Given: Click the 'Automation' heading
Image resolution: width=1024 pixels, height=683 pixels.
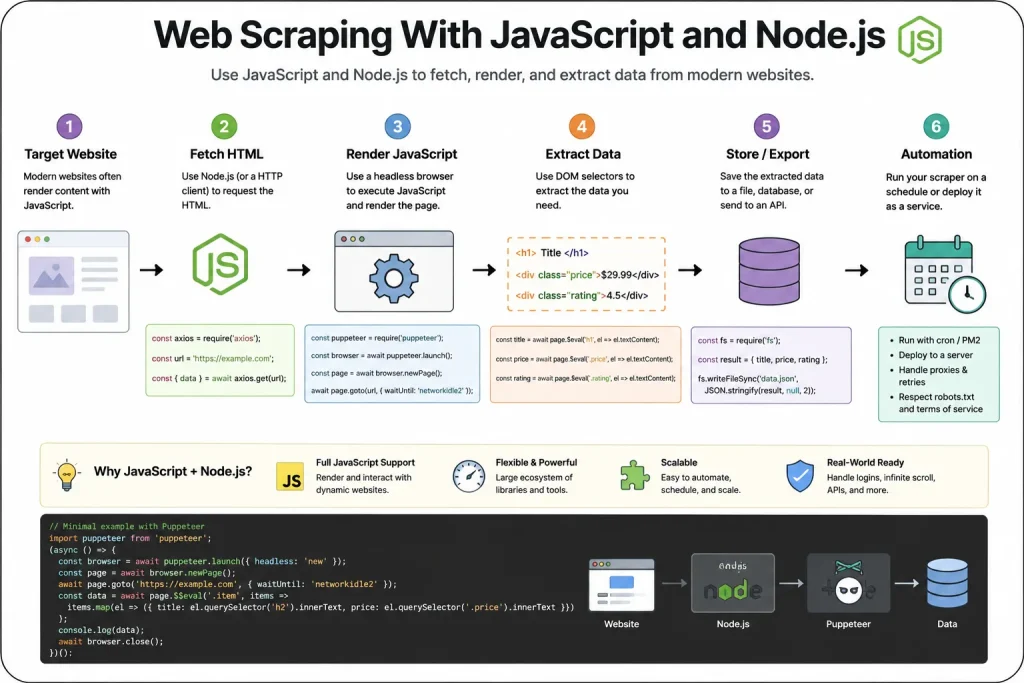Looking at the screenshot, I should (936, 154).
